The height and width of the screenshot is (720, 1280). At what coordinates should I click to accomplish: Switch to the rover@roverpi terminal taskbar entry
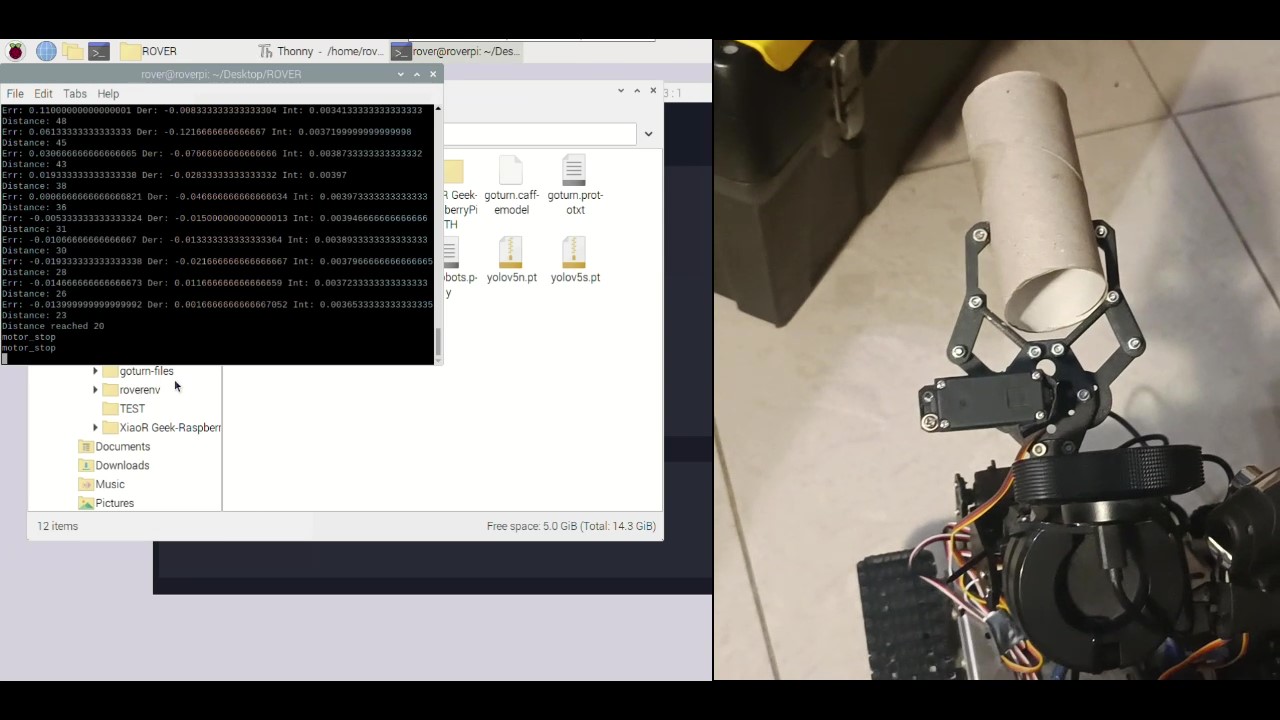click(457, 51)
